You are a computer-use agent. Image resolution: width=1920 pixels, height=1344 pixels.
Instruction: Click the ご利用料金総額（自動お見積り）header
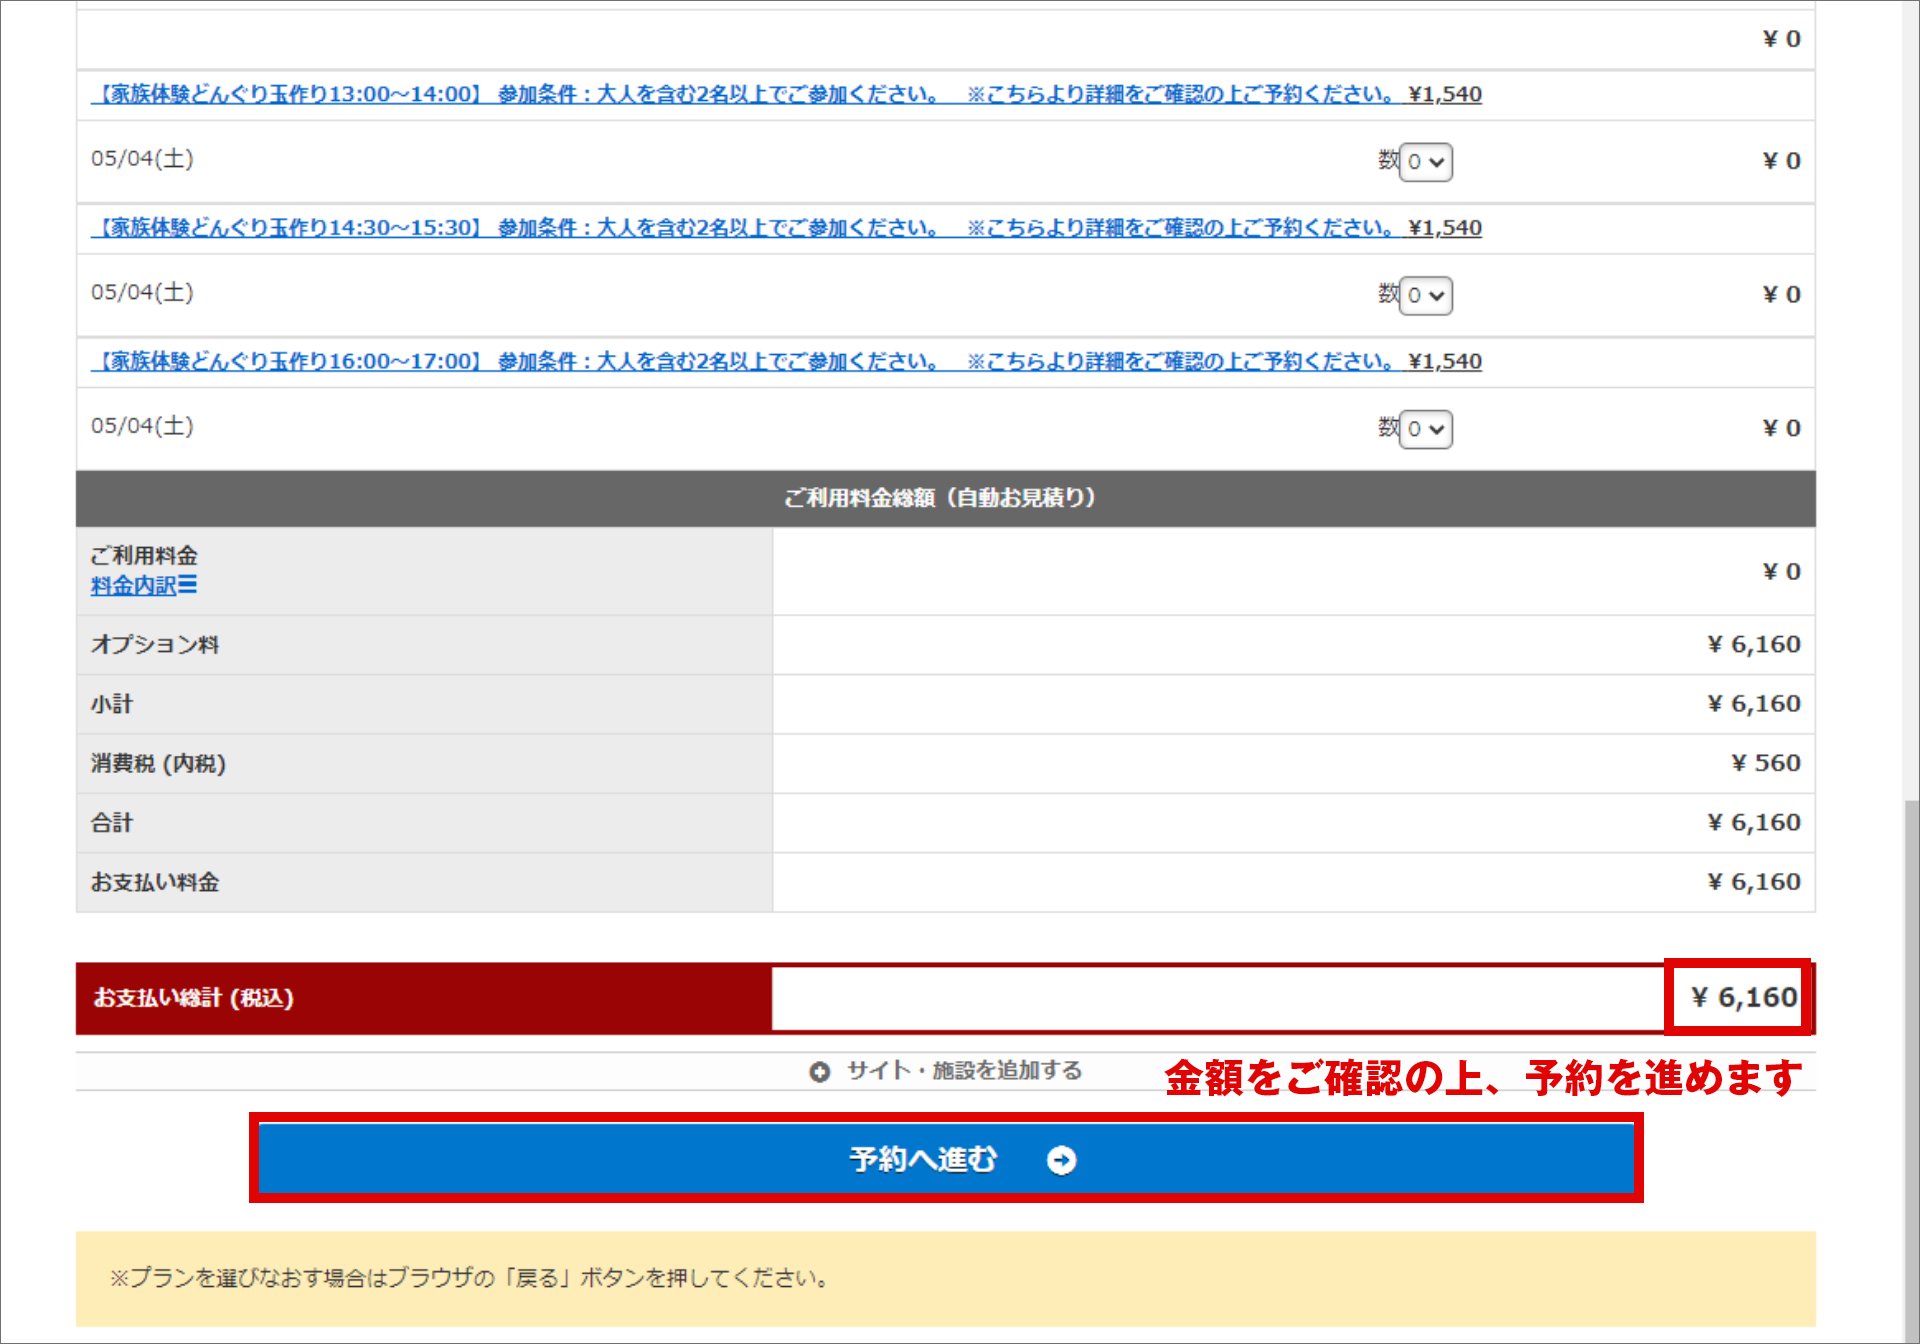tap(945, 498)
